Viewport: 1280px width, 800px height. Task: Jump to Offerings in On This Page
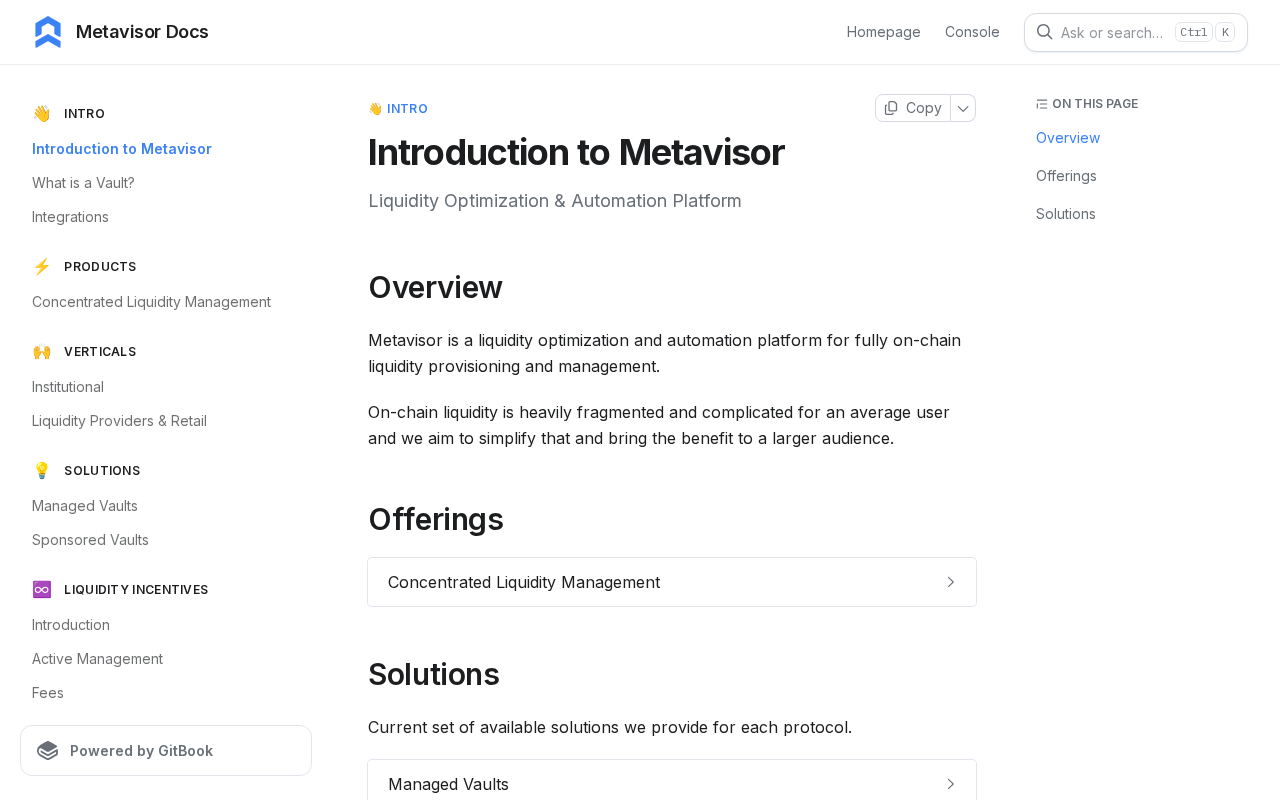click(x=1066, y=176)
